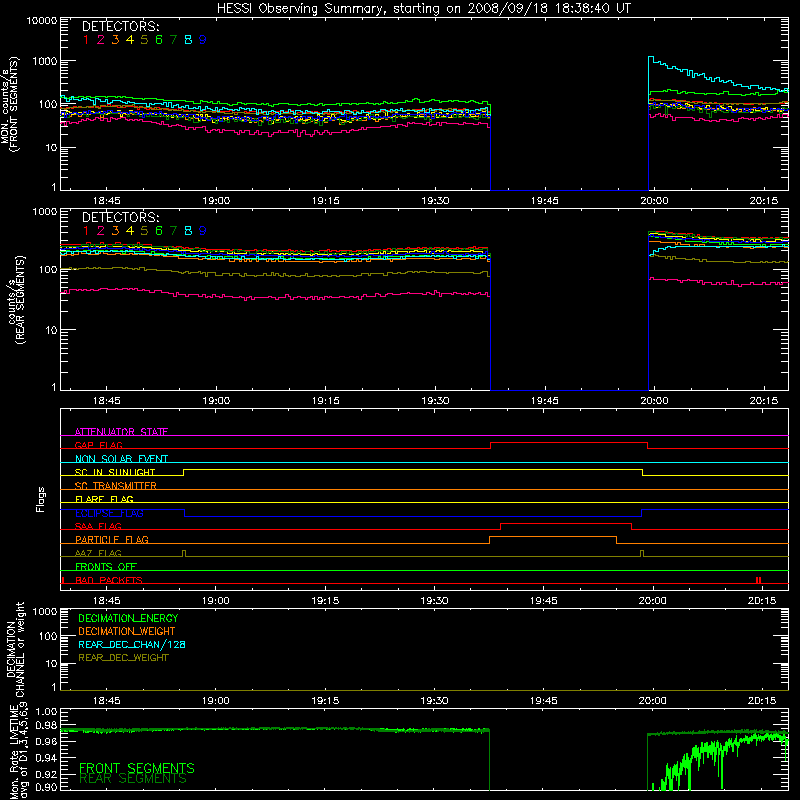Image resolution: width=800 pixels, height=800 pixels.
Task: Click the SC_IN_SUNLIGHT flag label
Action: [115, 472]
